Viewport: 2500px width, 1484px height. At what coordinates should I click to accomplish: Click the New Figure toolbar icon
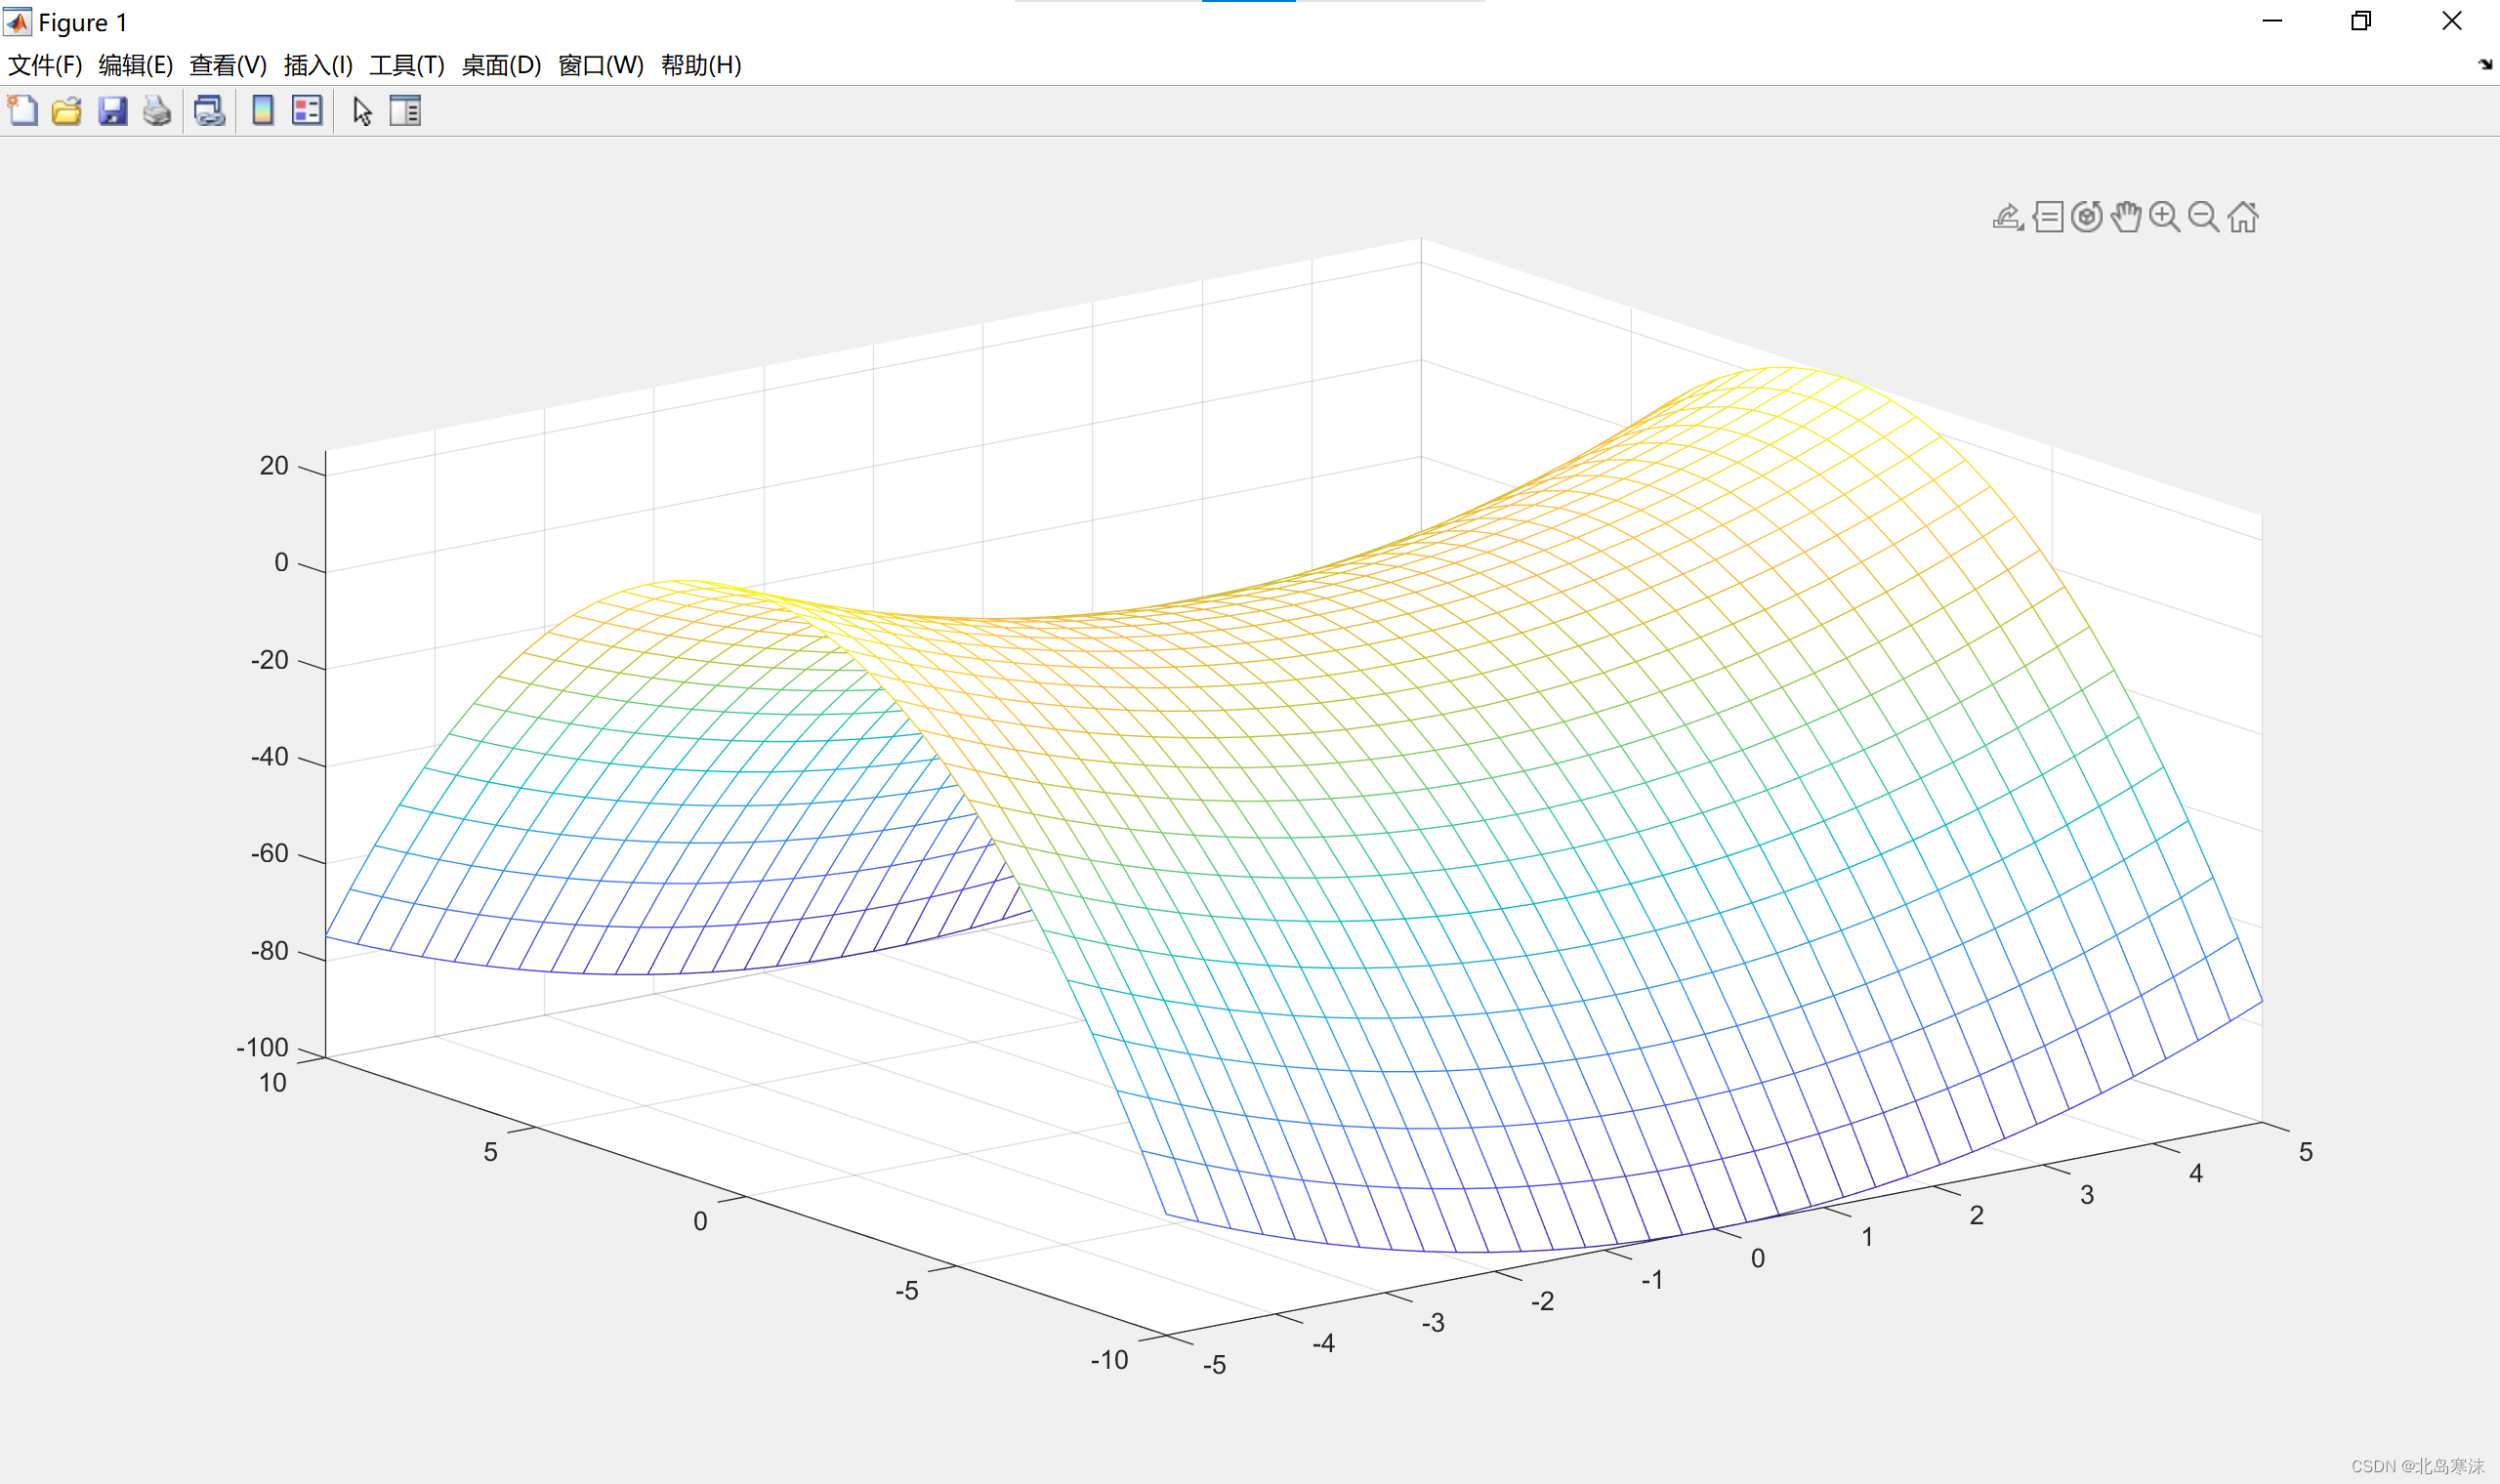22,111
